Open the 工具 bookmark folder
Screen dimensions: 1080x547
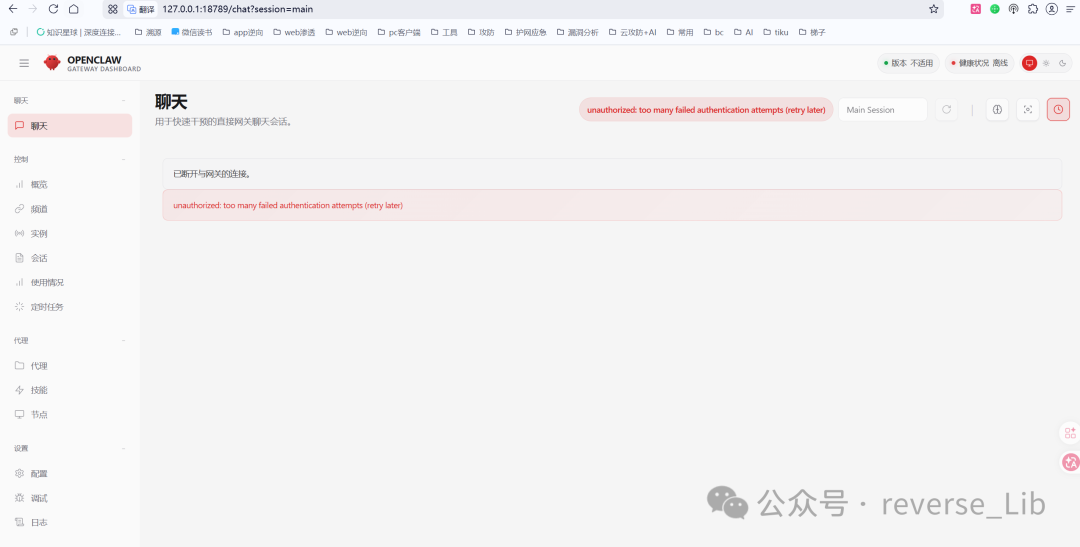[444, 32]
